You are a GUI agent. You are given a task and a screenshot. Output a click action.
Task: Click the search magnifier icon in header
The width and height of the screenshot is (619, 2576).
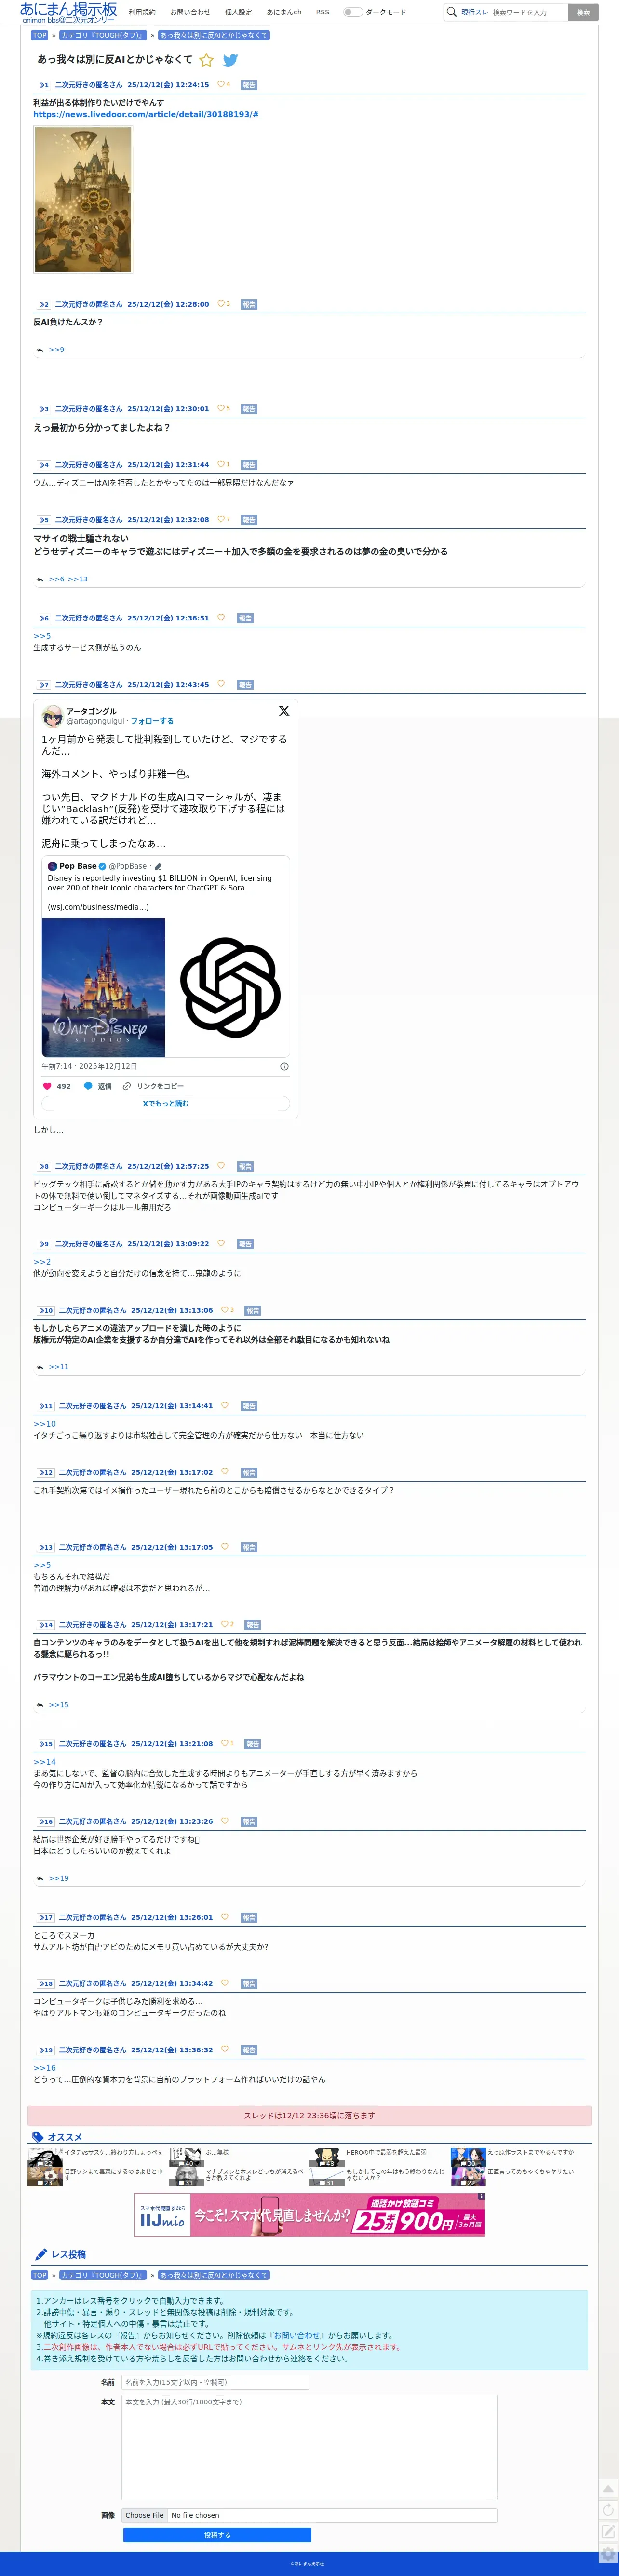point(451,12)
